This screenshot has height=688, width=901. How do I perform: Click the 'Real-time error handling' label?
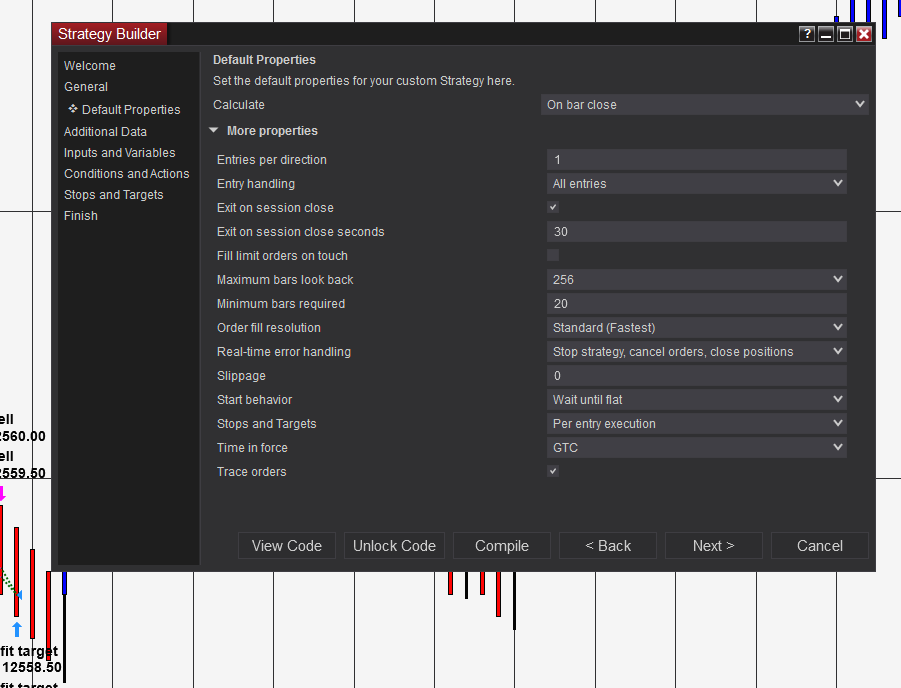(x=284, y=352)
